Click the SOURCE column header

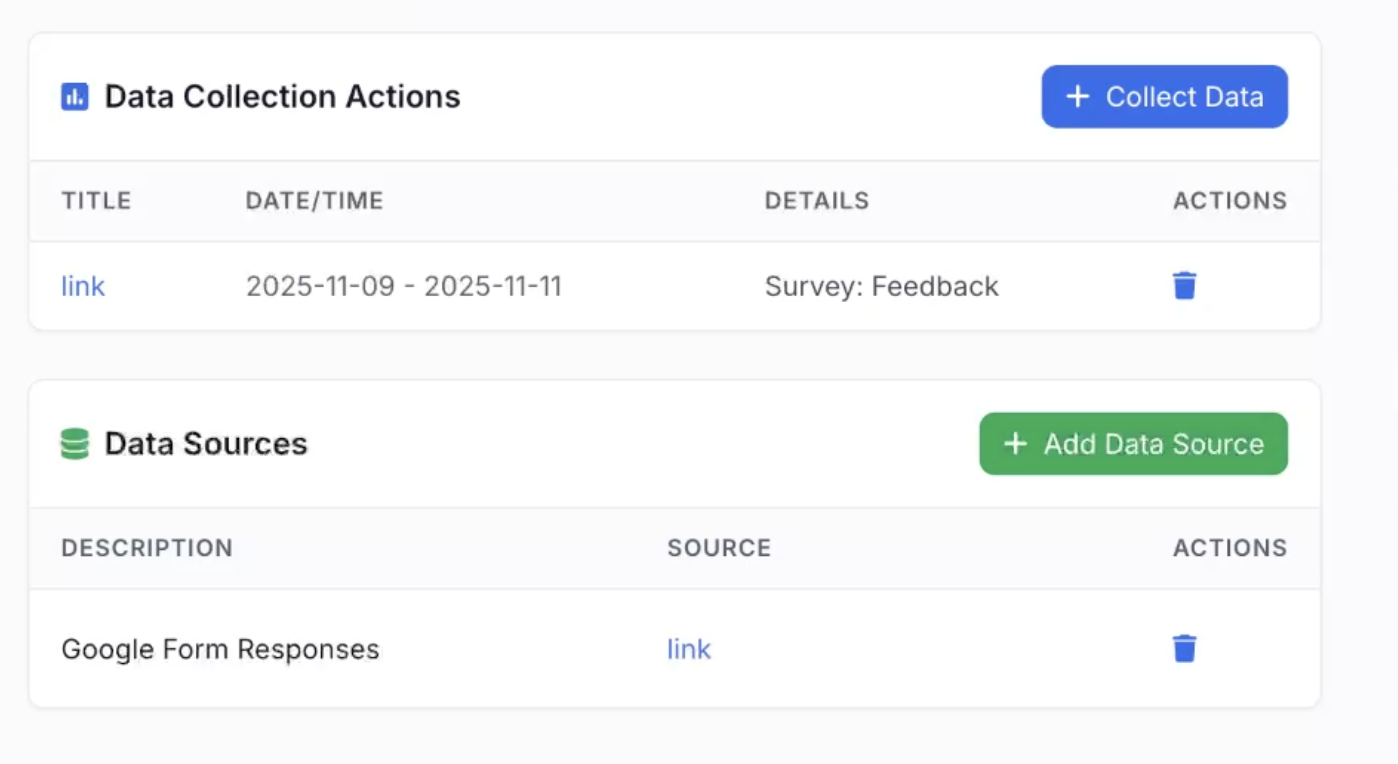pyautogui.click(x=719, y=548)
